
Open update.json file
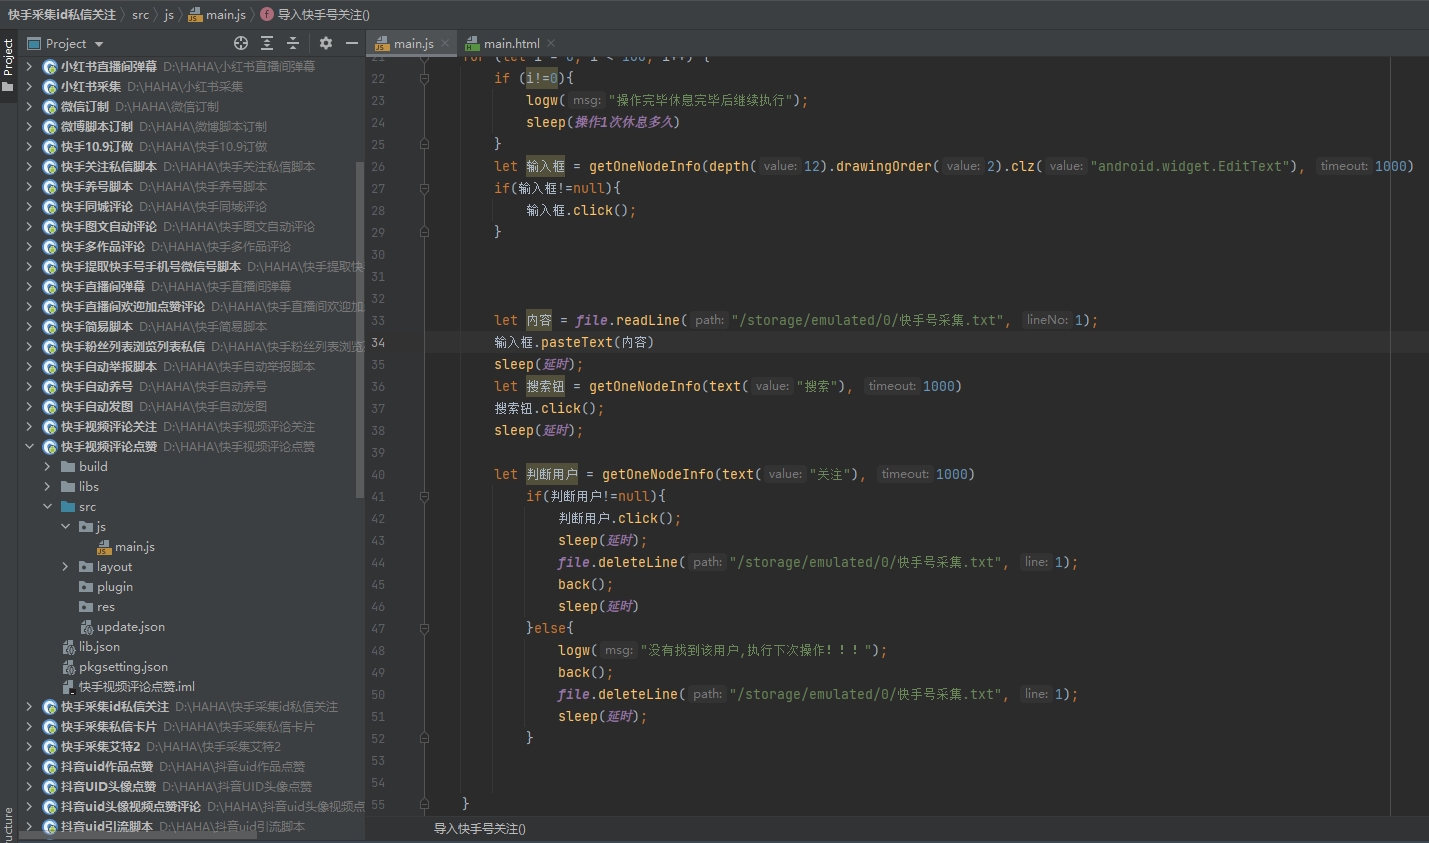122,627
